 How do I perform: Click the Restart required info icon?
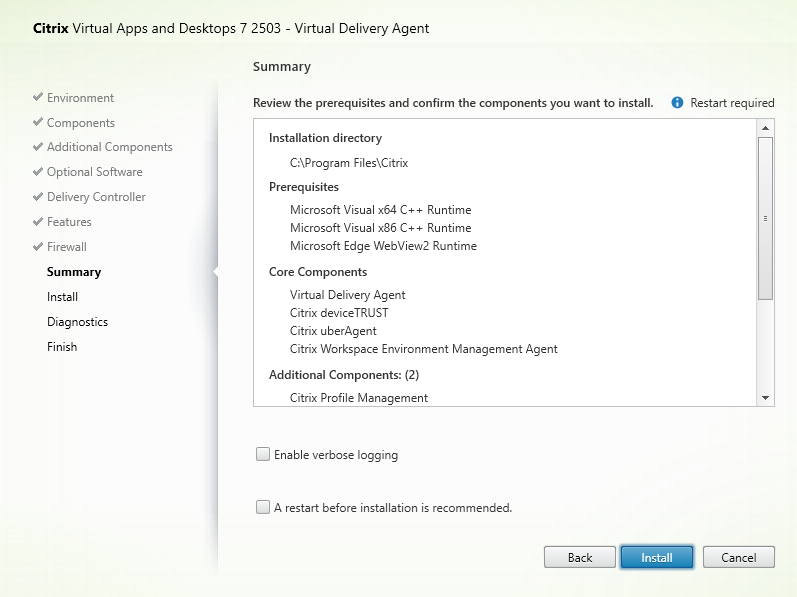[677, 103]
